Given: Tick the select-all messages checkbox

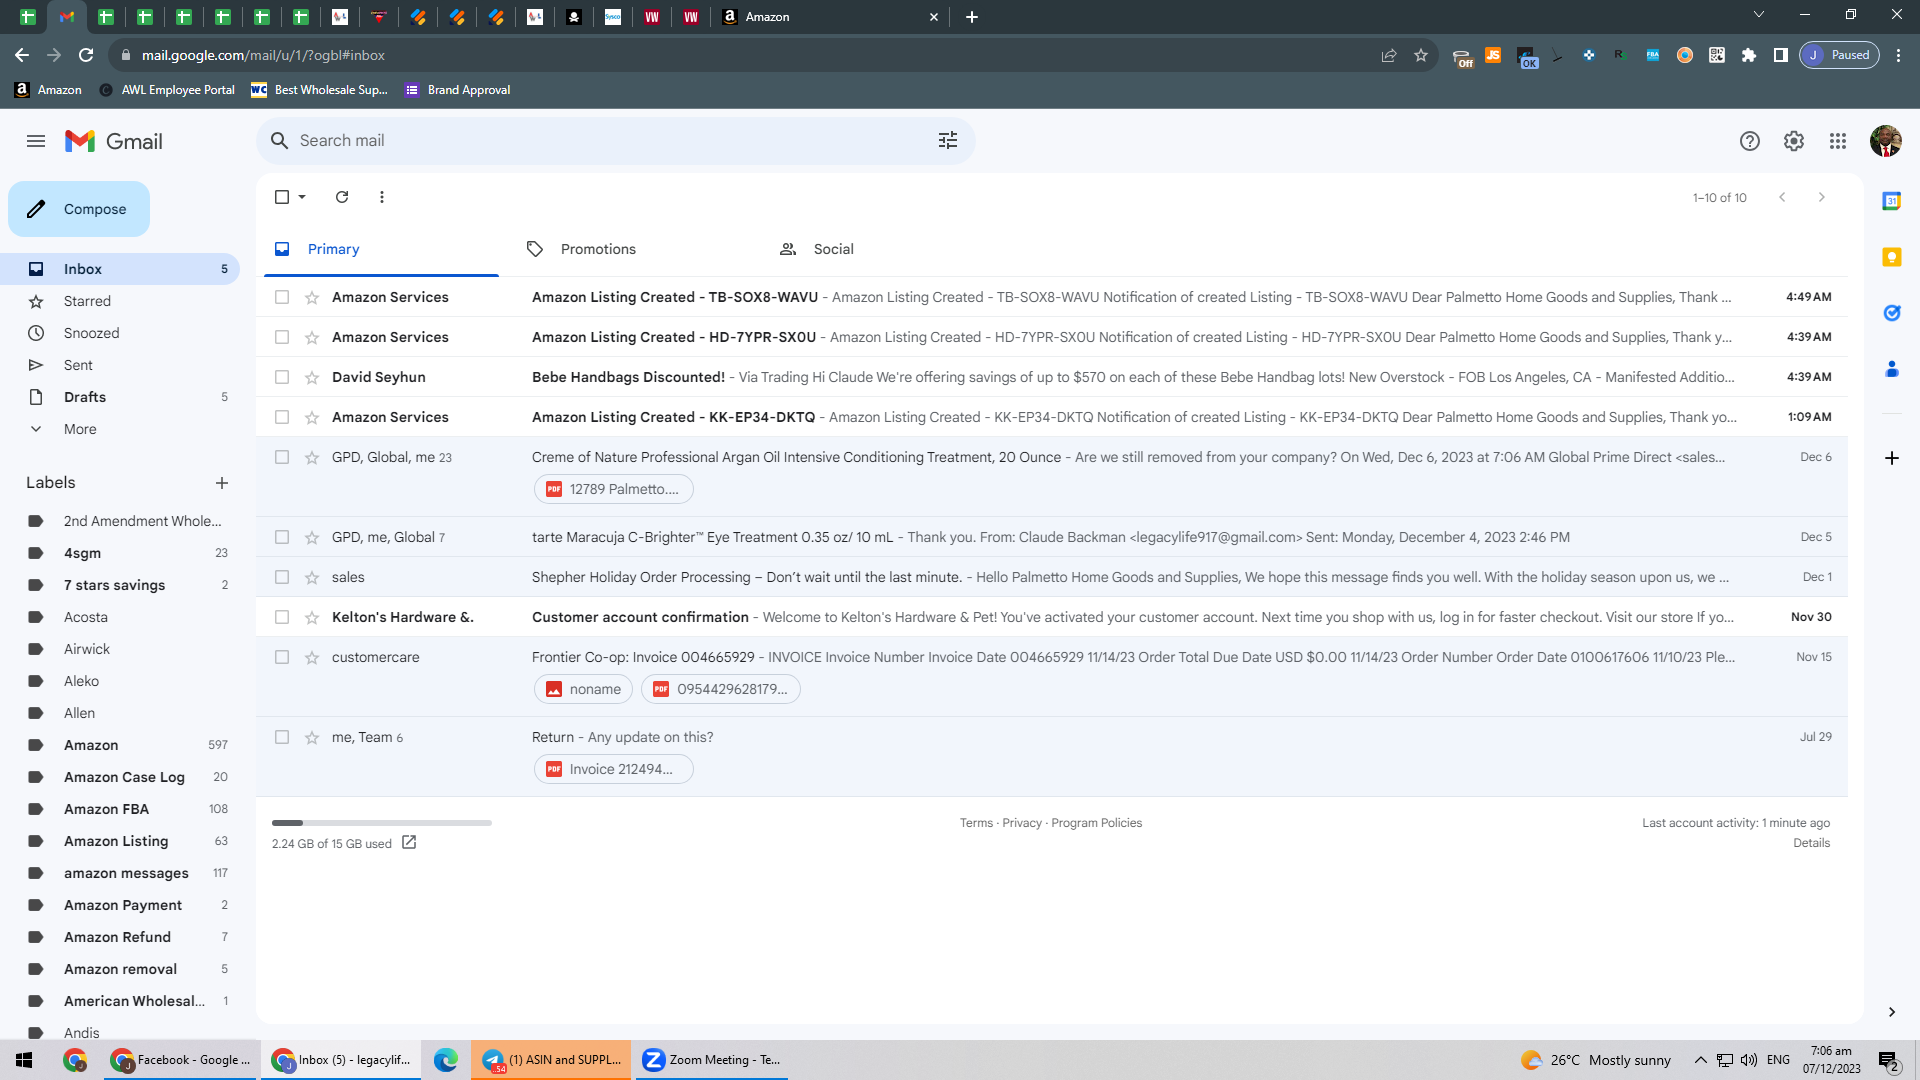Looking at the screenshot, I should (x=282, y=197).
